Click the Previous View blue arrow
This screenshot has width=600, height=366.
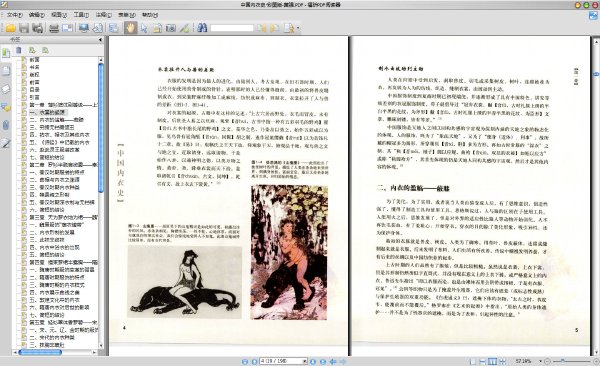[x=333, y=361]
